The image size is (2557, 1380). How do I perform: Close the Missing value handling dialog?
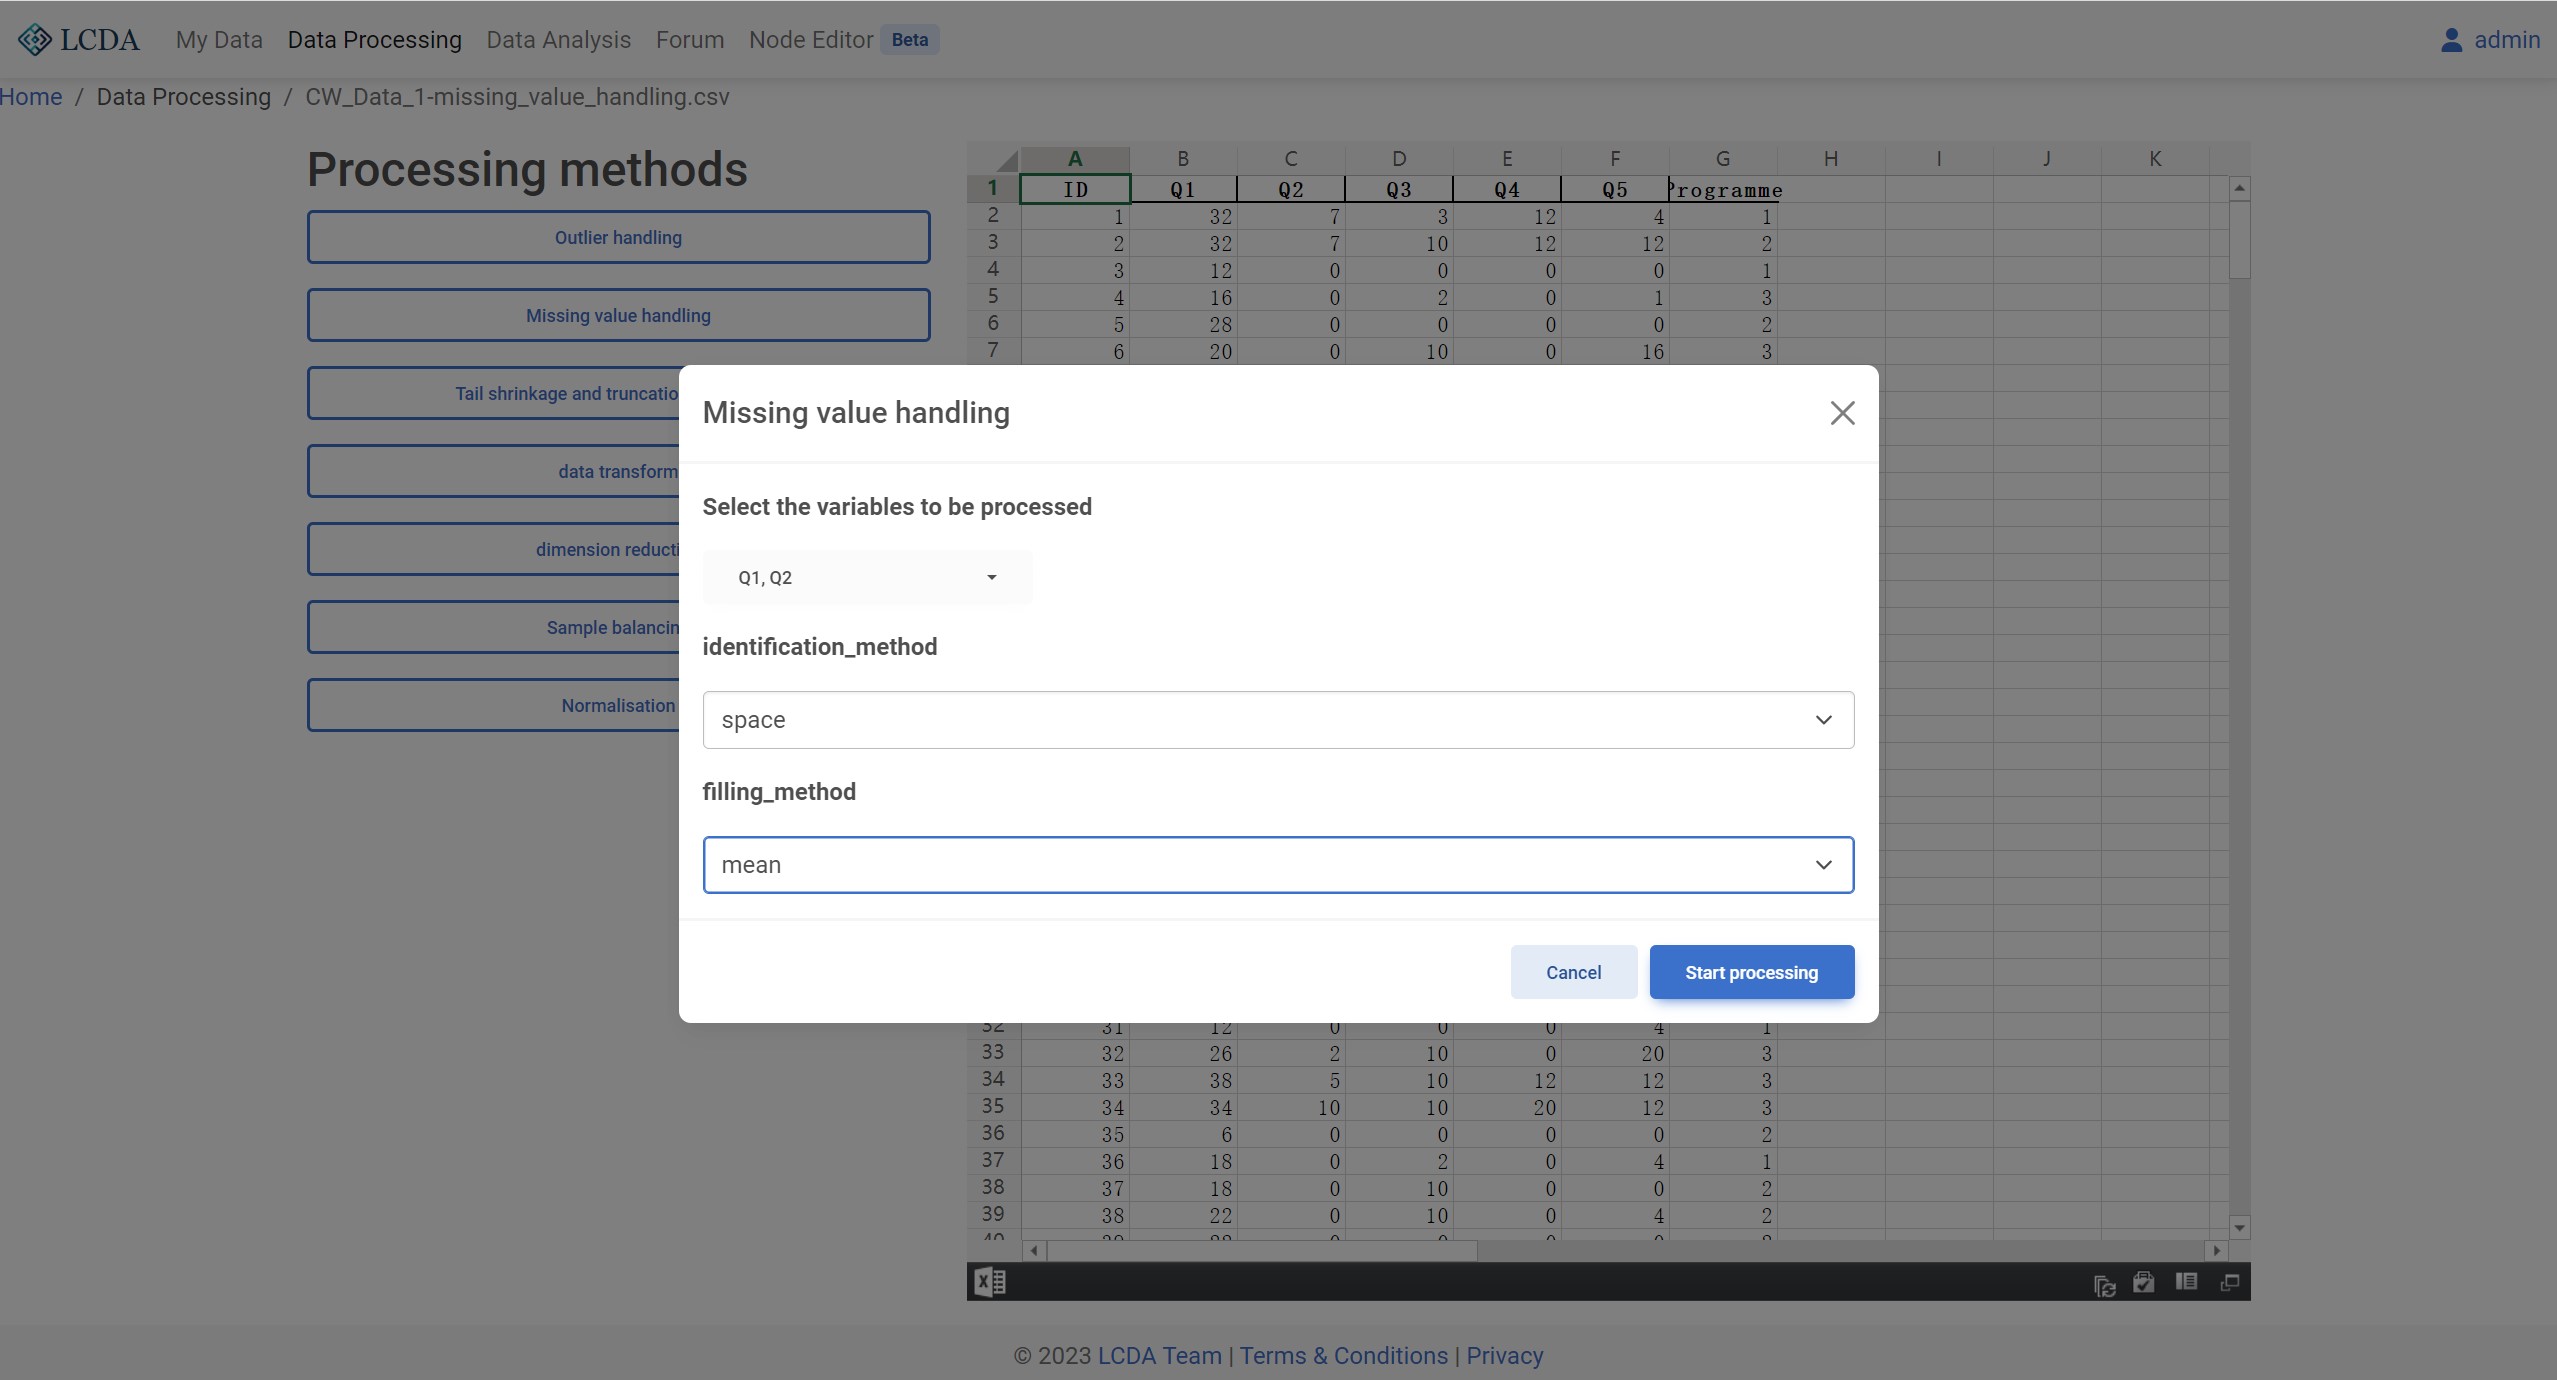tap(1842, 413)
